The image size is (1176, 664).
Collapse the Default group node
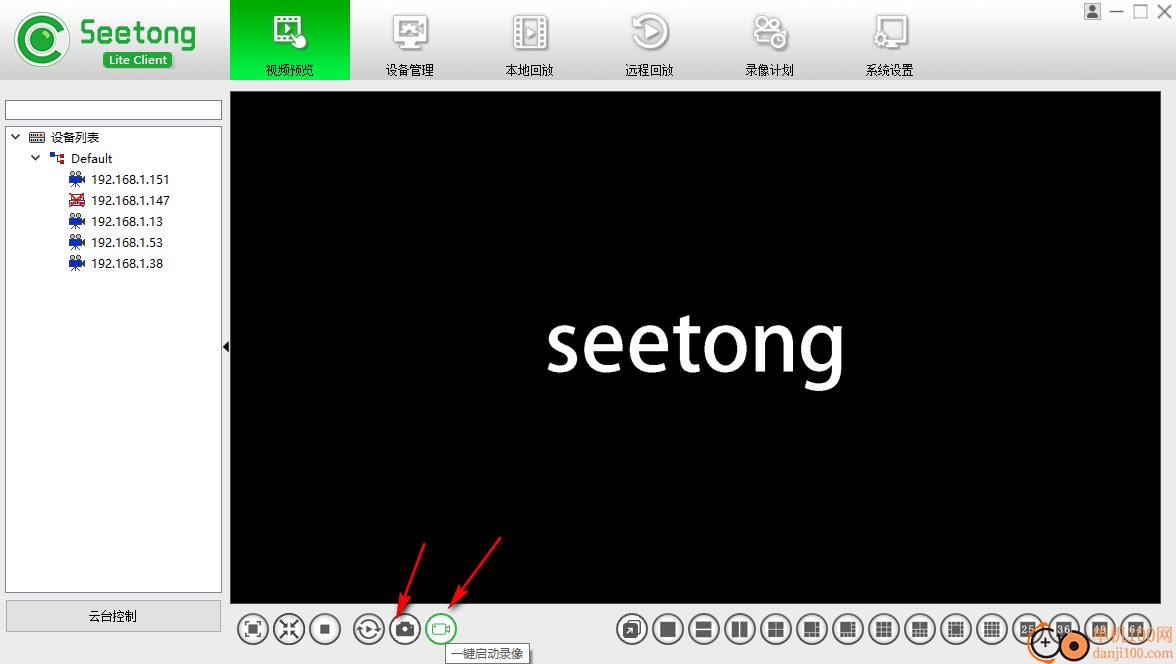pos(35,158)
